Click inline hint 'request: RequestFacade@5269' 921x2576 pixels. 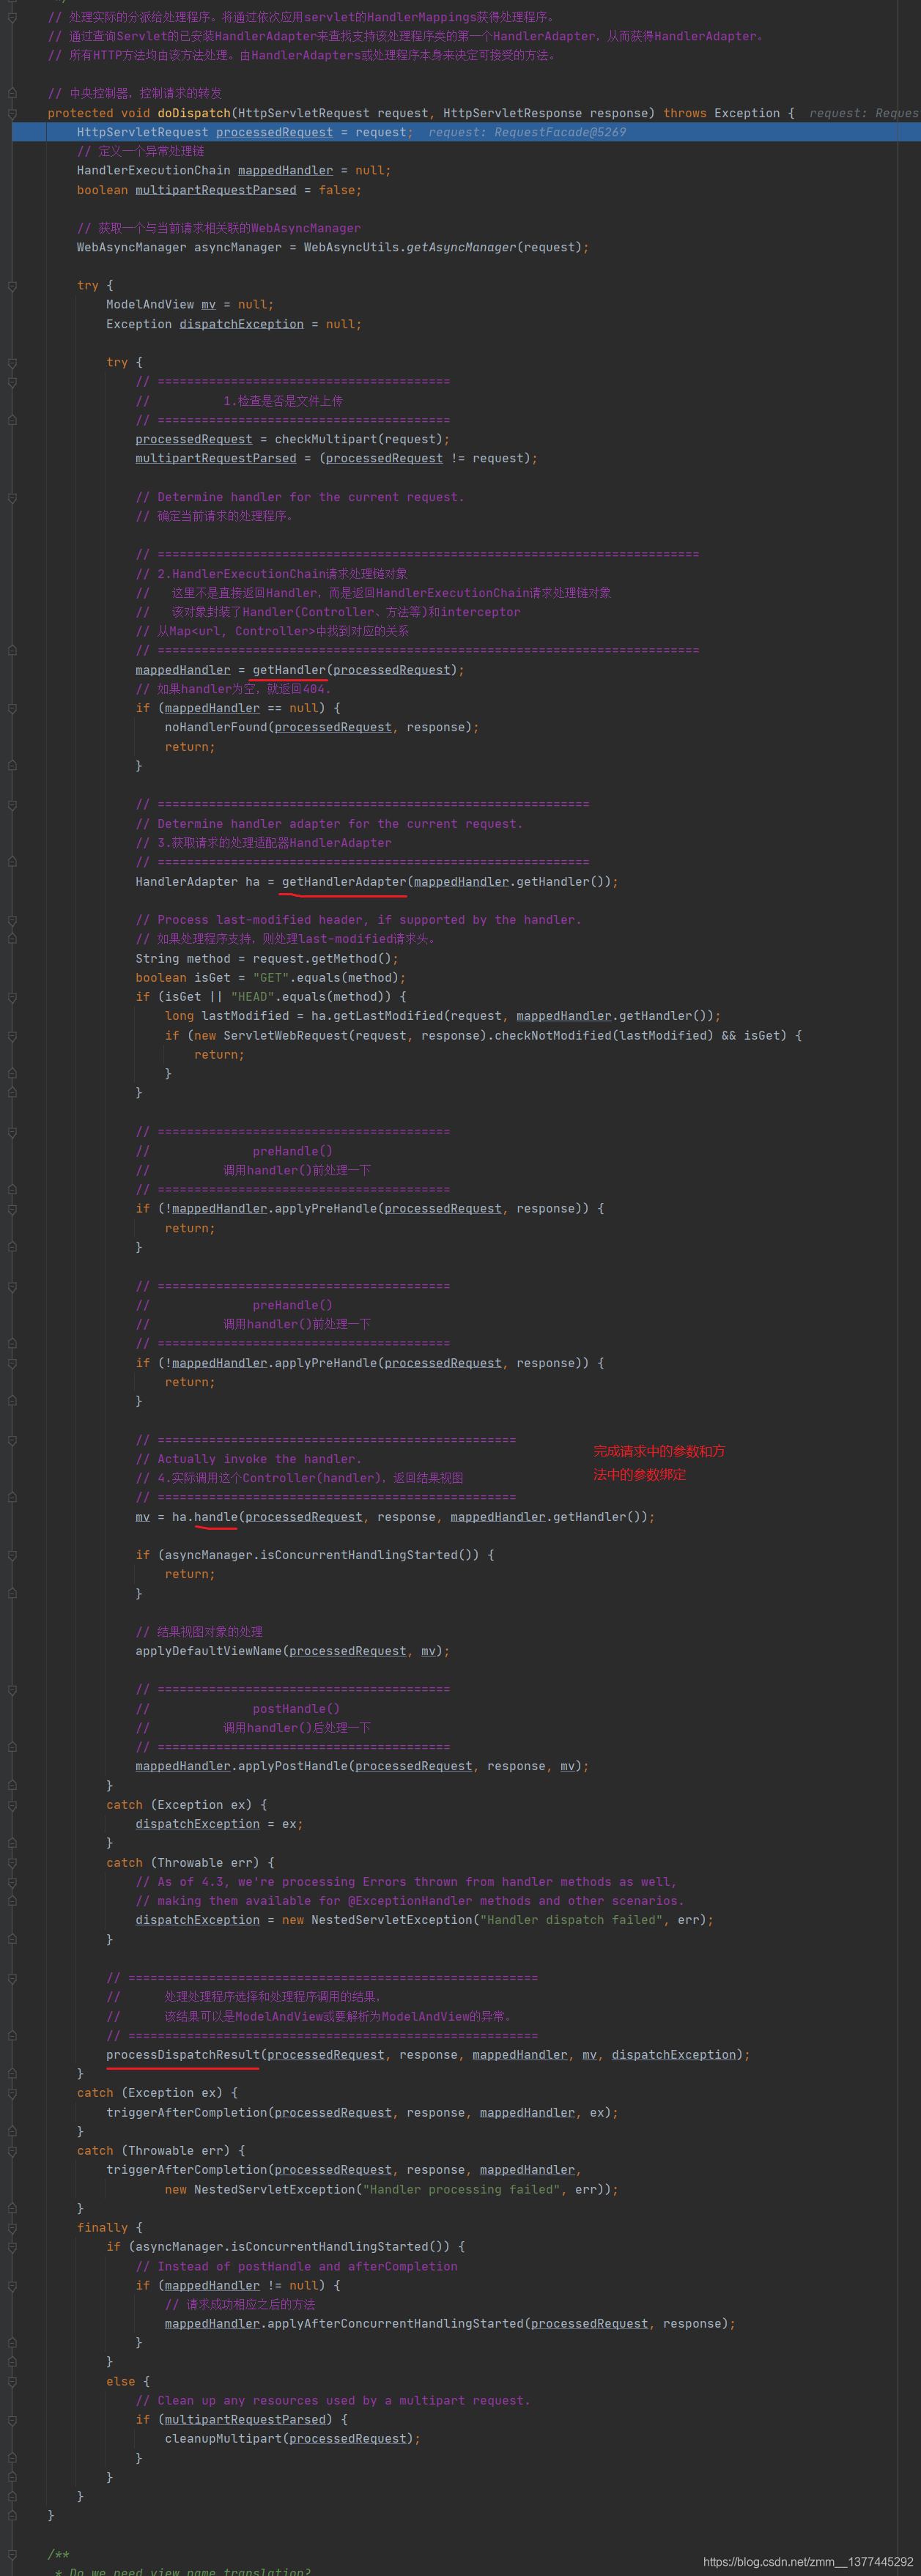point(527,132)
